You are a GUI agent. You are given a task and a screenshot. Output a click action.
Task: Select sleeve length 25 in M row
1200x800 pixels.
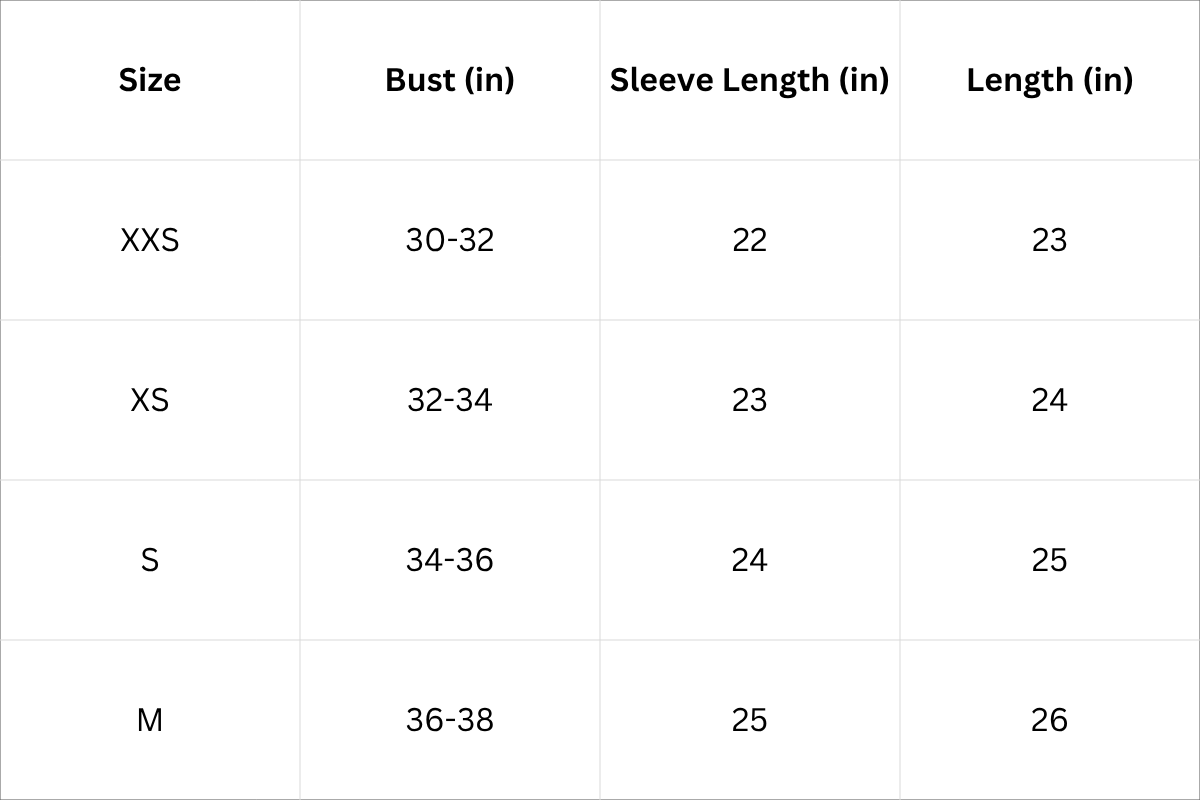tap(749, 720)
